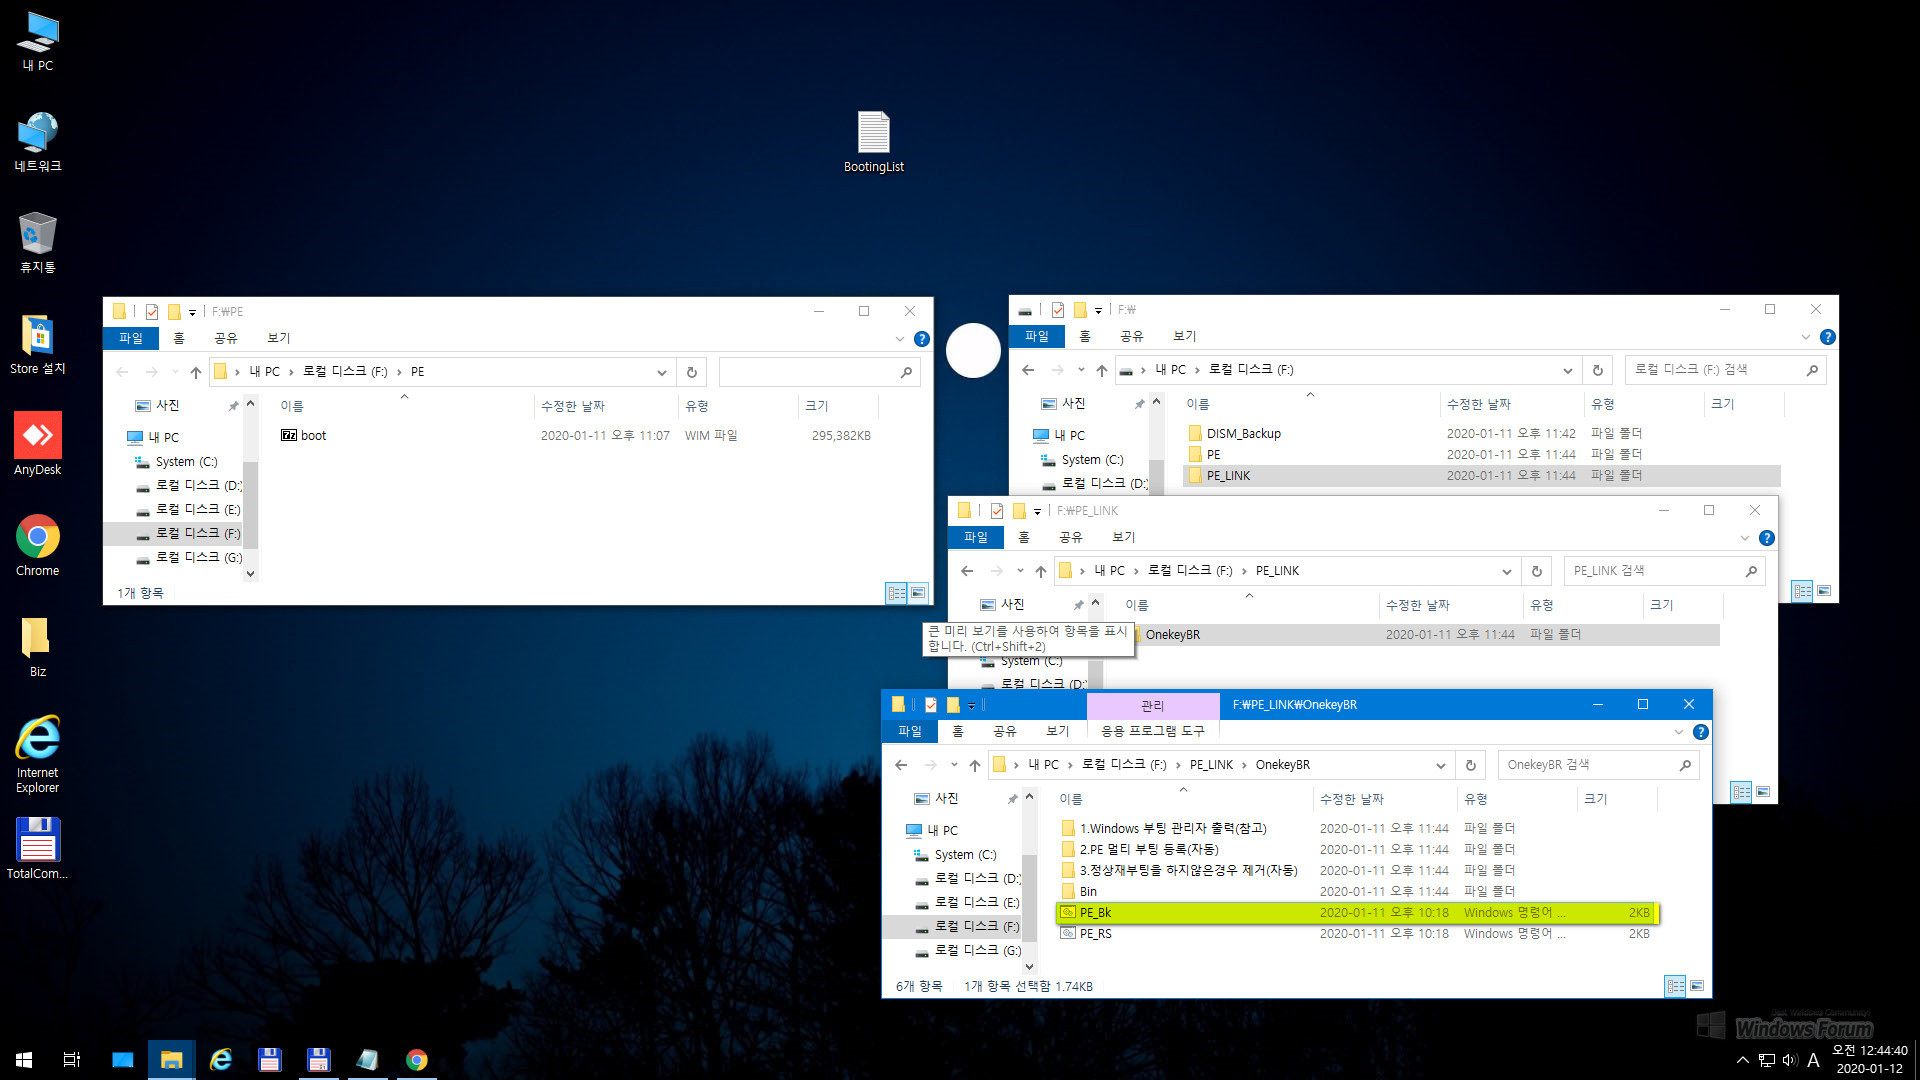
Task: Select OnekeyBR folder in PE_LINK window
Action: (1422, 635)
